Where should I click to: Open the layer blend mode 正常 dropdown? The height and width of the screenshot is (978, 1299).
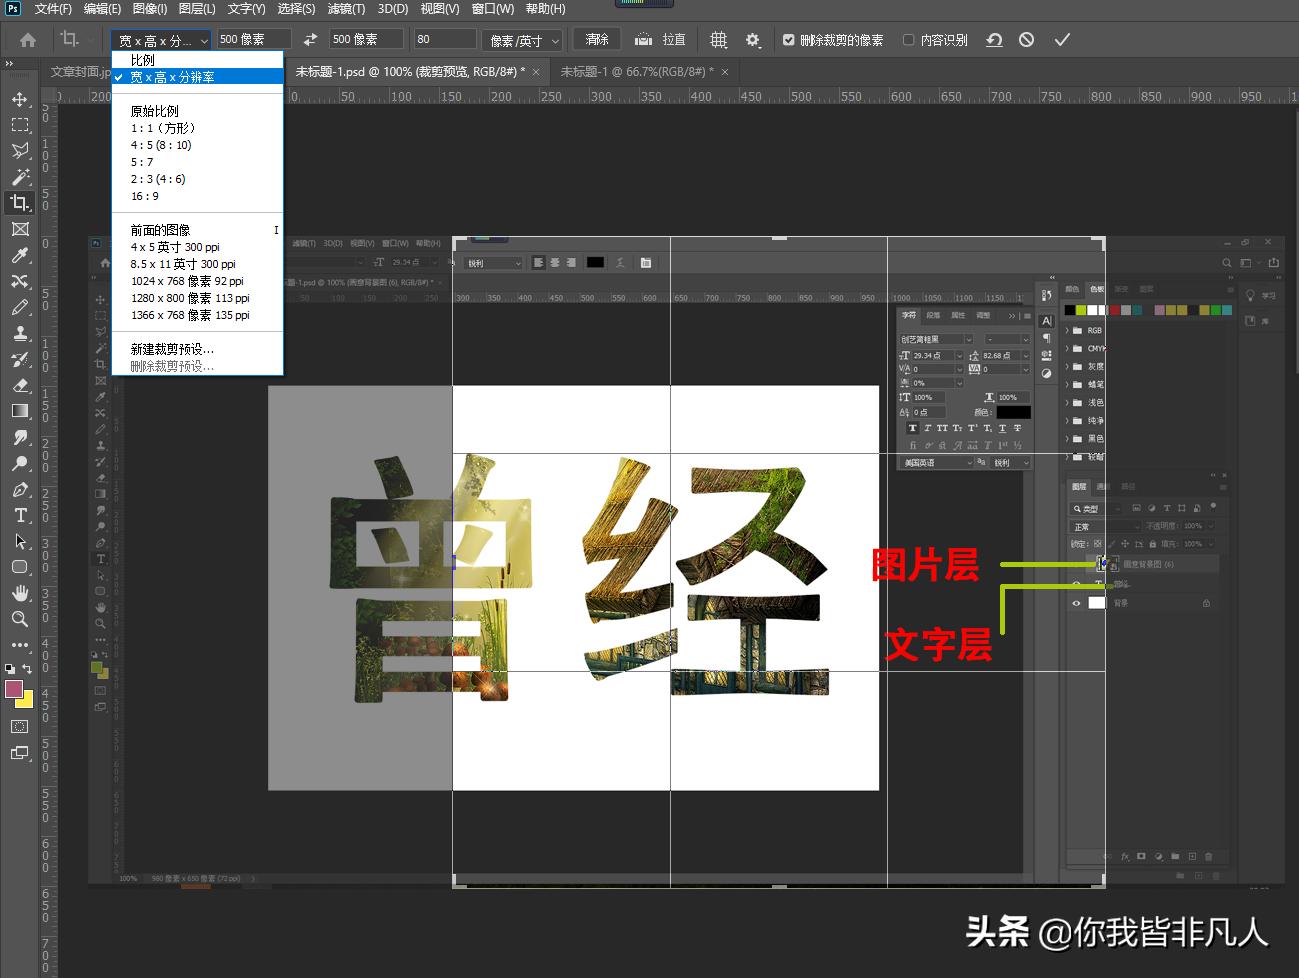coord(1105,525)
